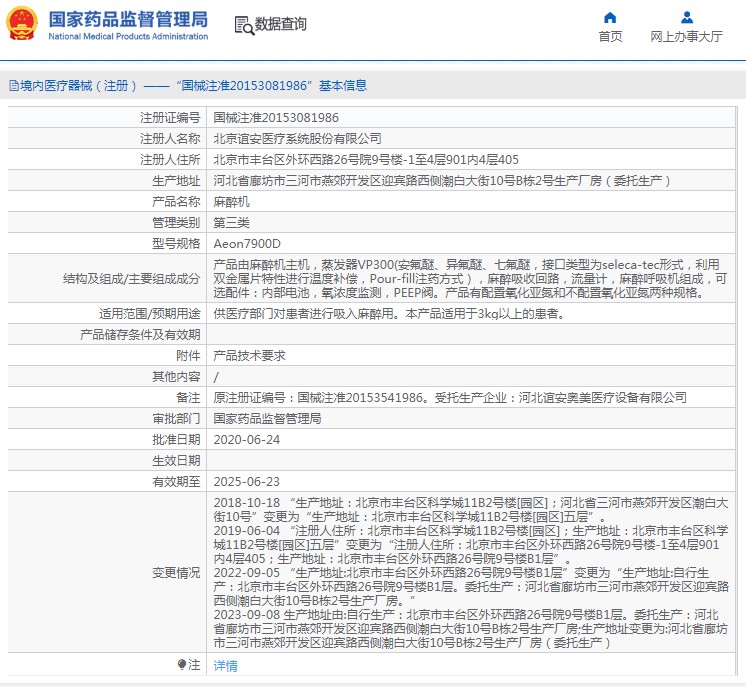Screen dimensions: 746x687
Task: Click the national emblem logo
Action: (22, 24)
